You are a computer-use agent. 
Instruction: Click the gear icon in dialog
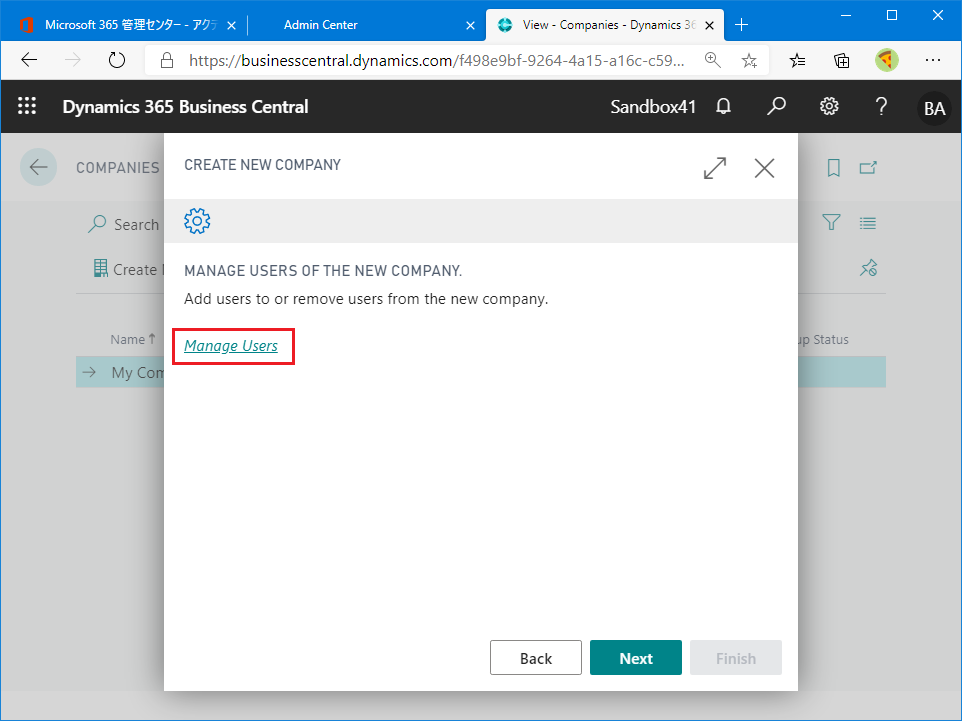(197, 221)
